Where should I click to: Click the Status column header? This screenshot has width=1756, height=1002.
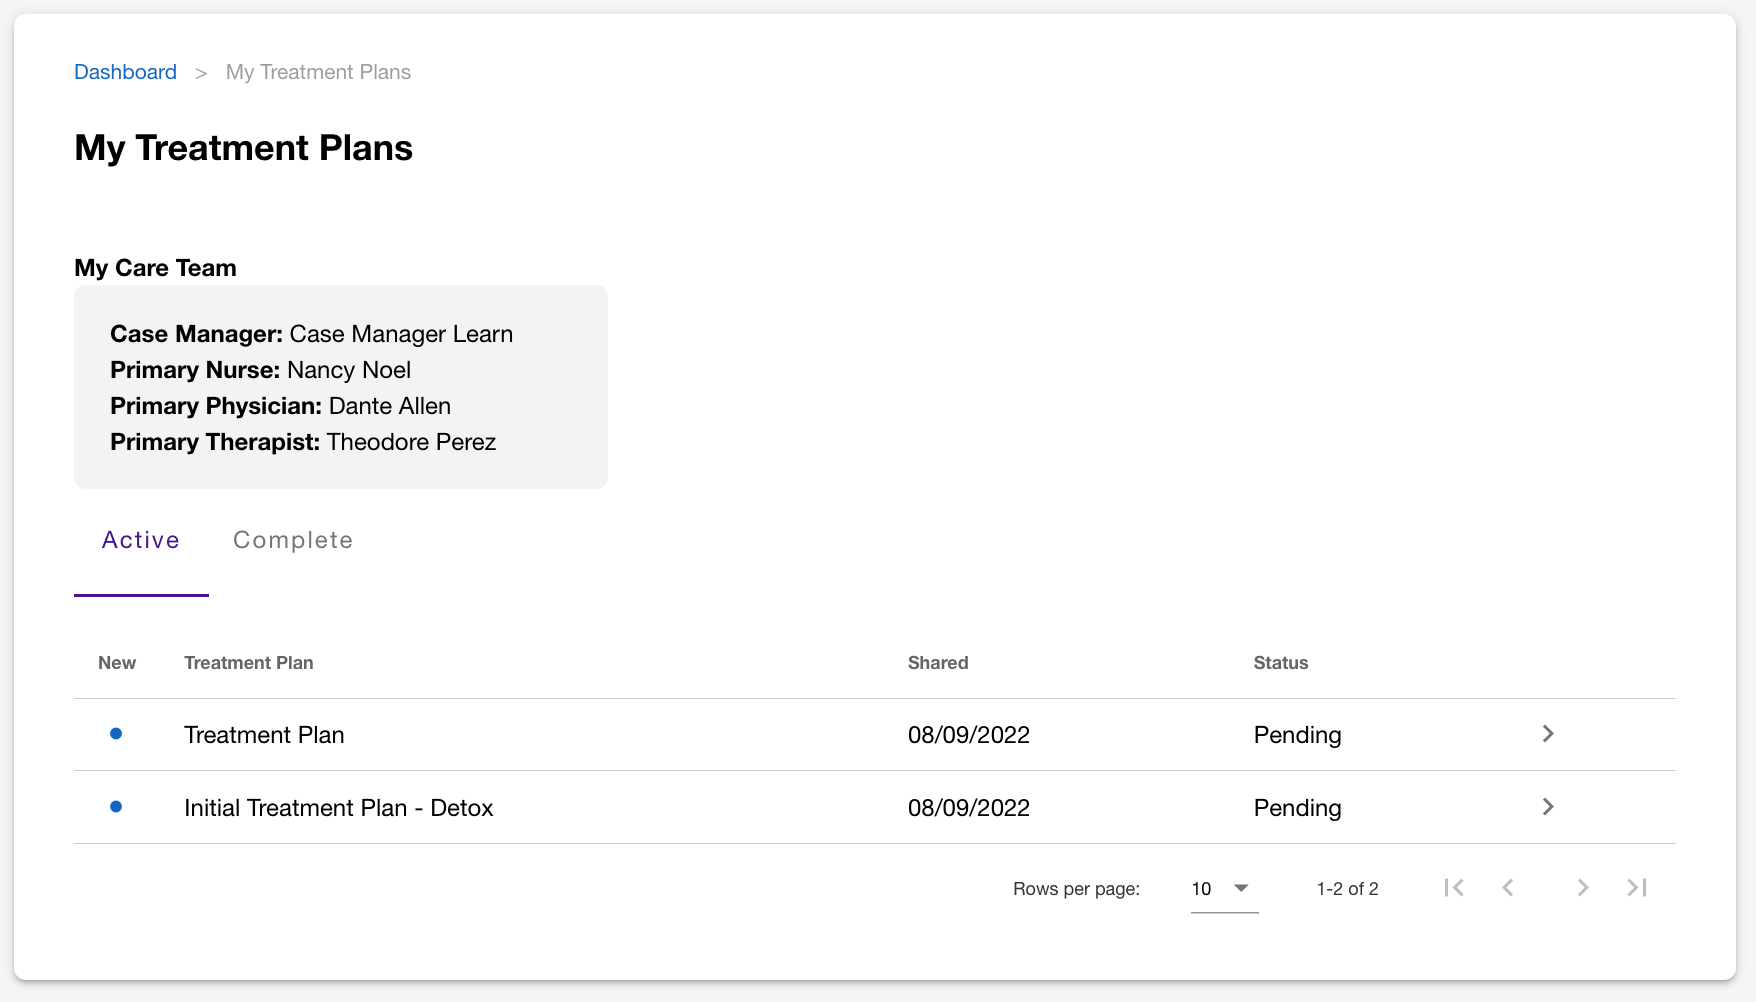[x=1280, y=663]
